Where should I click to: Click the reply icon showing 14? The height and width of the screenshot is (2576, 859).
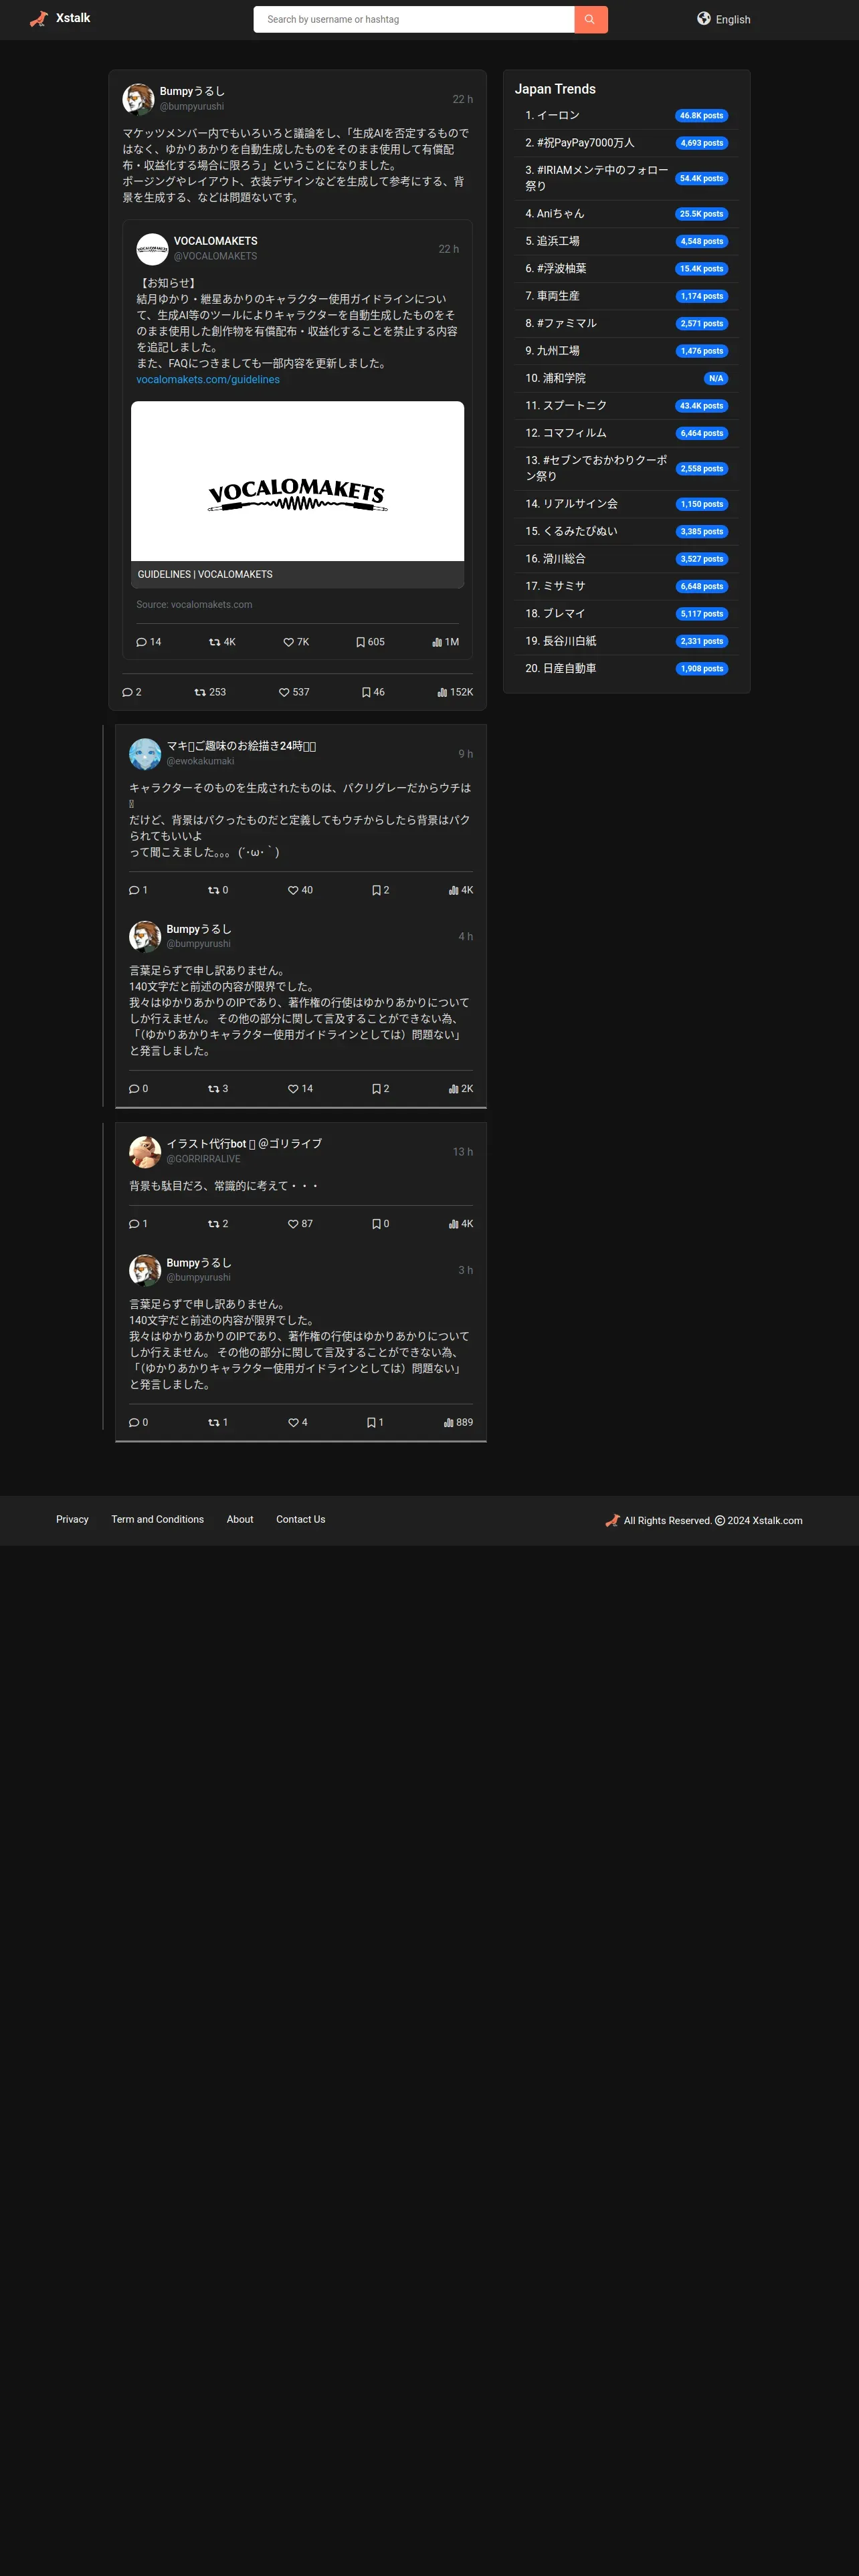point(142,642)
